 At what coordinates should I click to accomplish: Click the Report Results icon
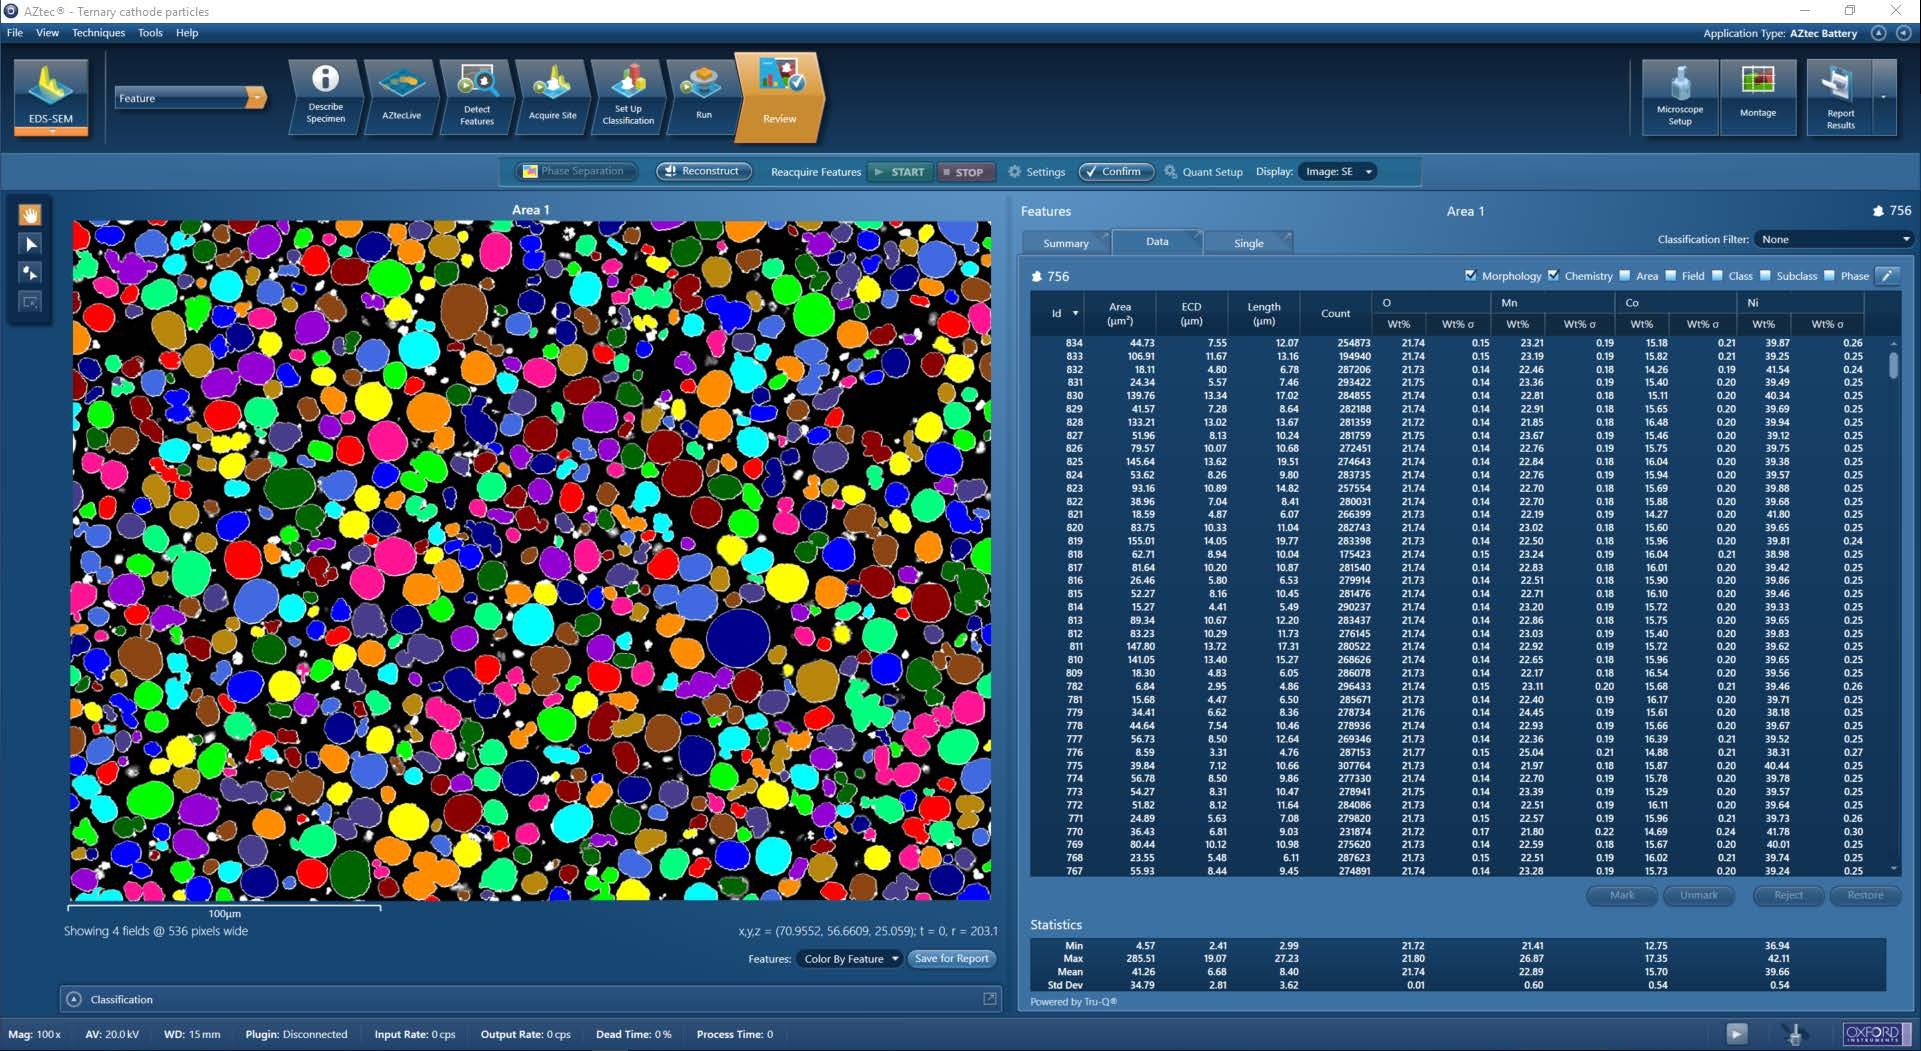pos(1840,96)
